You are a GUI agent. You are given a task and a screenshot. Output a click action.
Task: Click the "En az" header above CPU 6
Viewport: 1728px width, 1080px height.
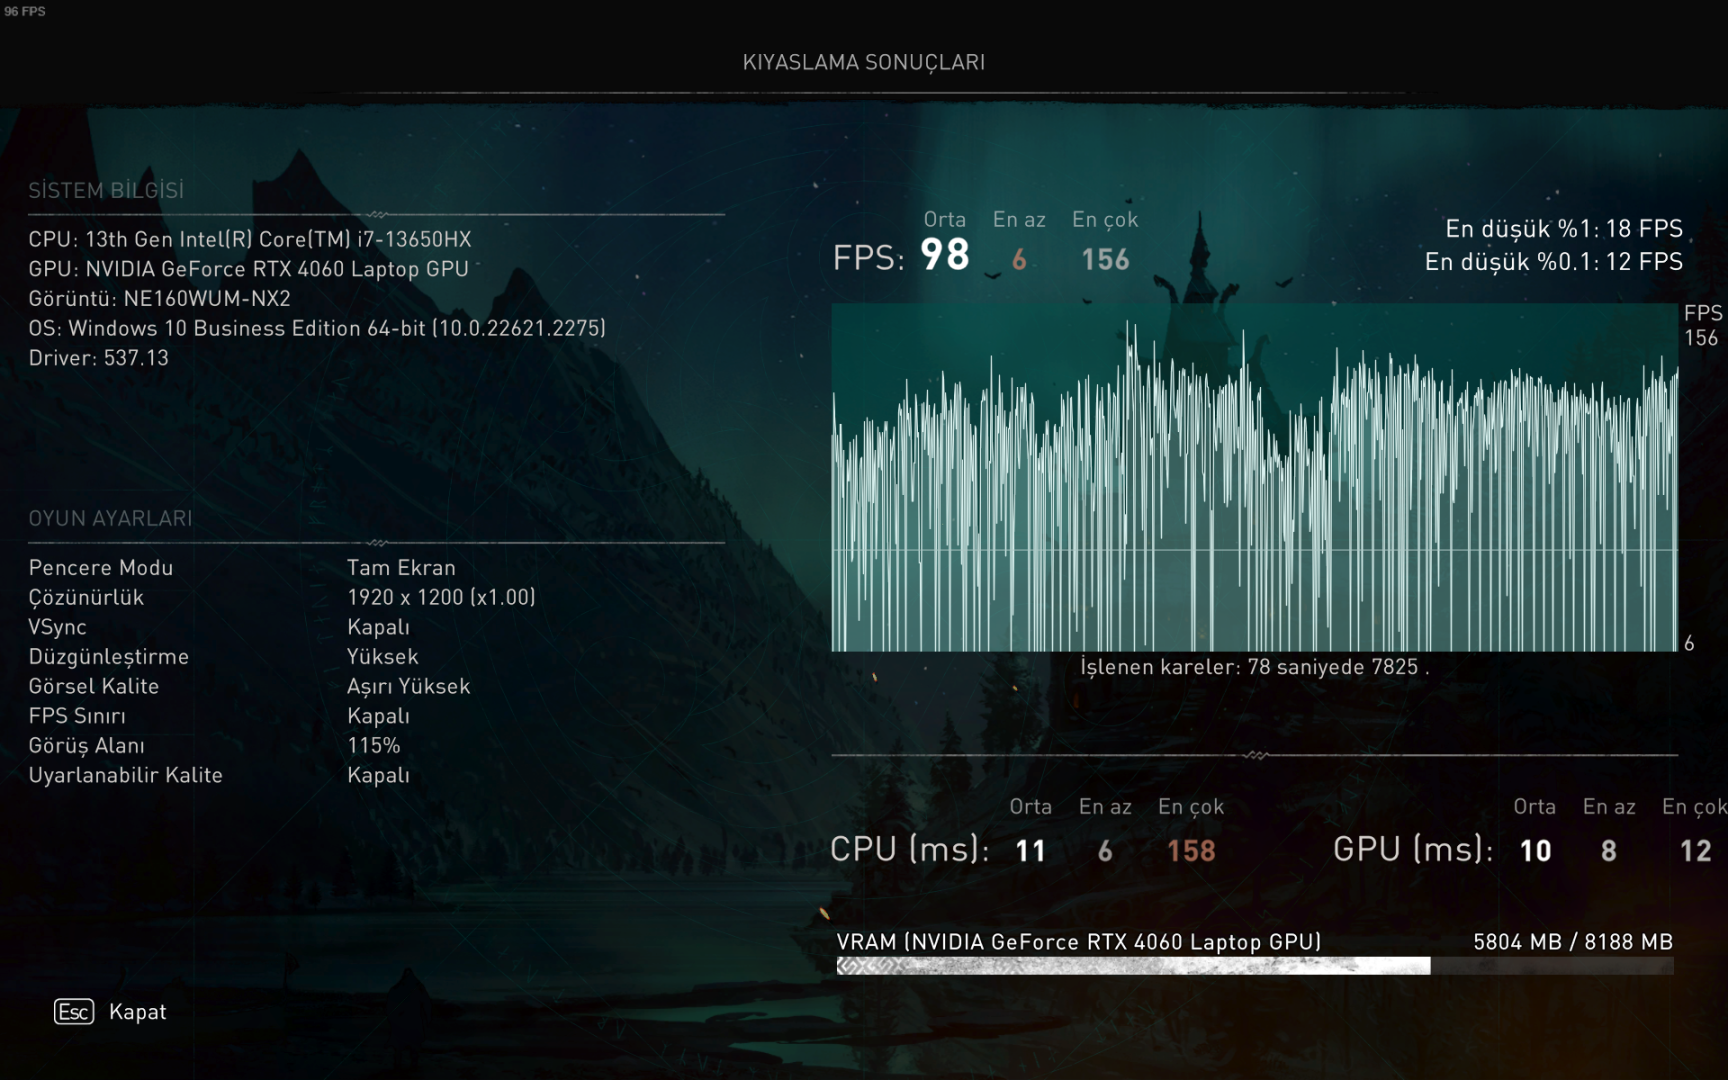point(1105,806)
